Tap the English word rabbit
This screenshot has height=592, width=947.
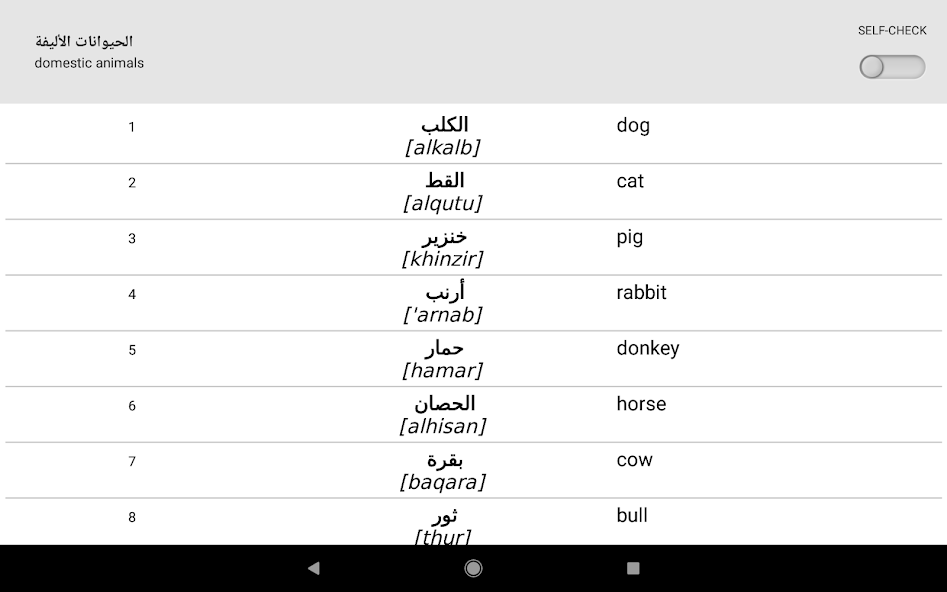641,292
